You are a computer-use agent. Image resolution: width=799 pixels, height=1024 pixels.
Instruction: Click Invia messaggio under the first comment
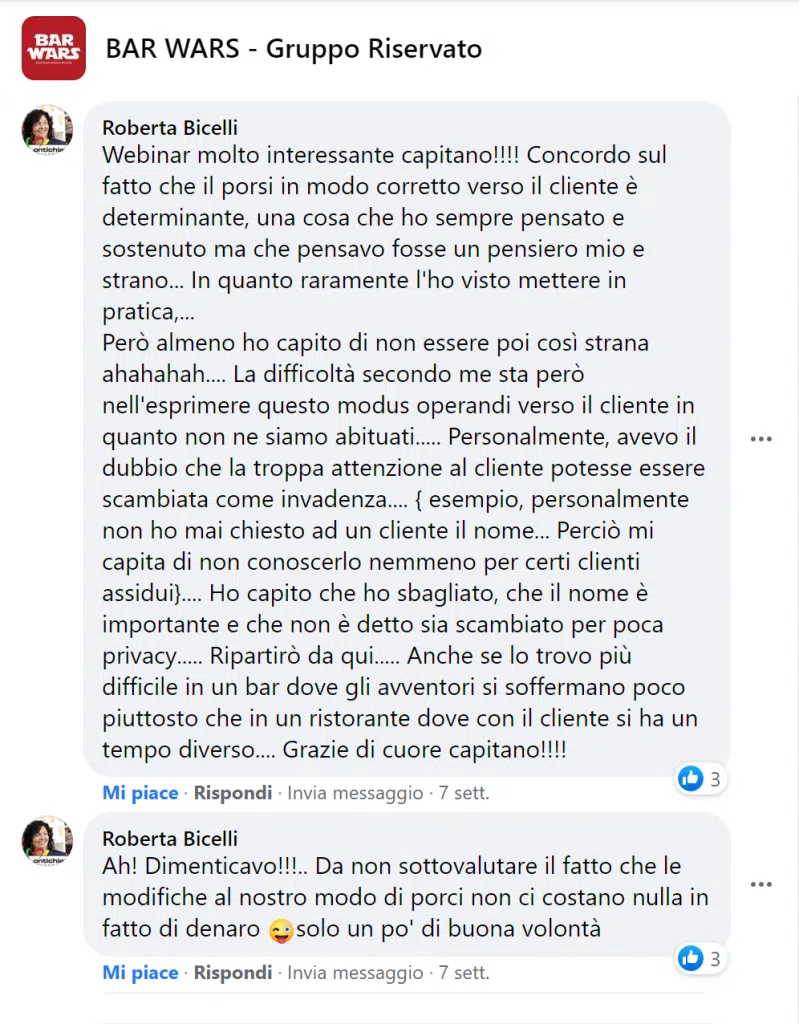pos(355,793)
